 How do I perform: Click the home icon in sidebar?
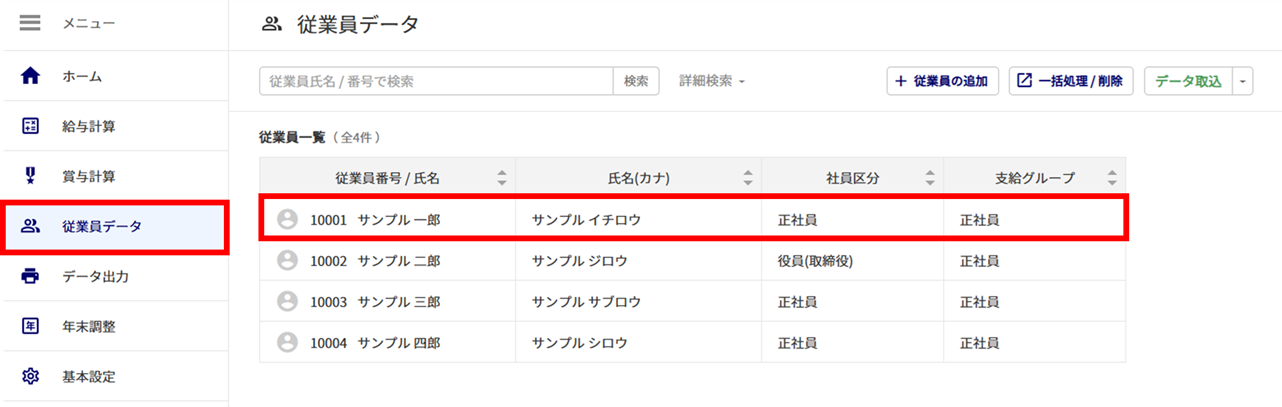pos(31,76)
